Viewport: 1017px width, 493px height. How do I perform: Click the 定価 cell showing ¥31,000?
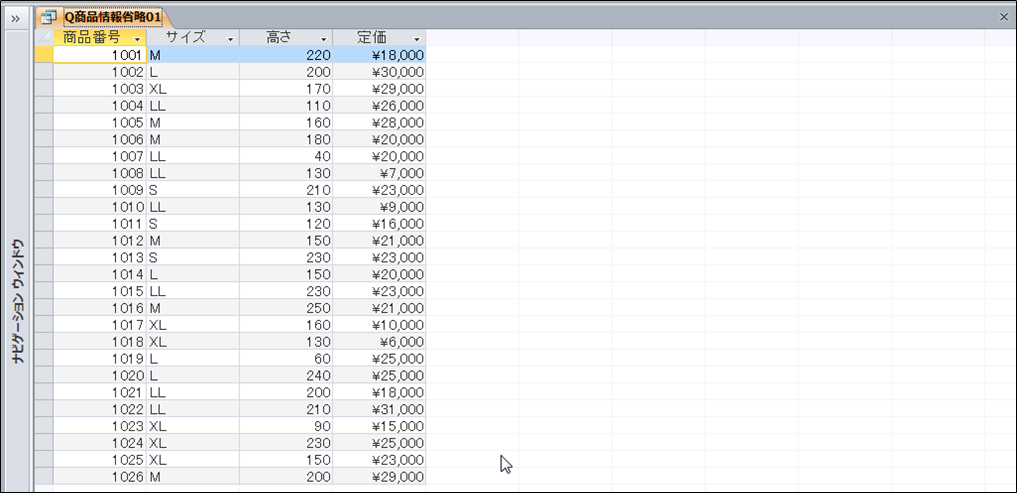pos(378,409)
